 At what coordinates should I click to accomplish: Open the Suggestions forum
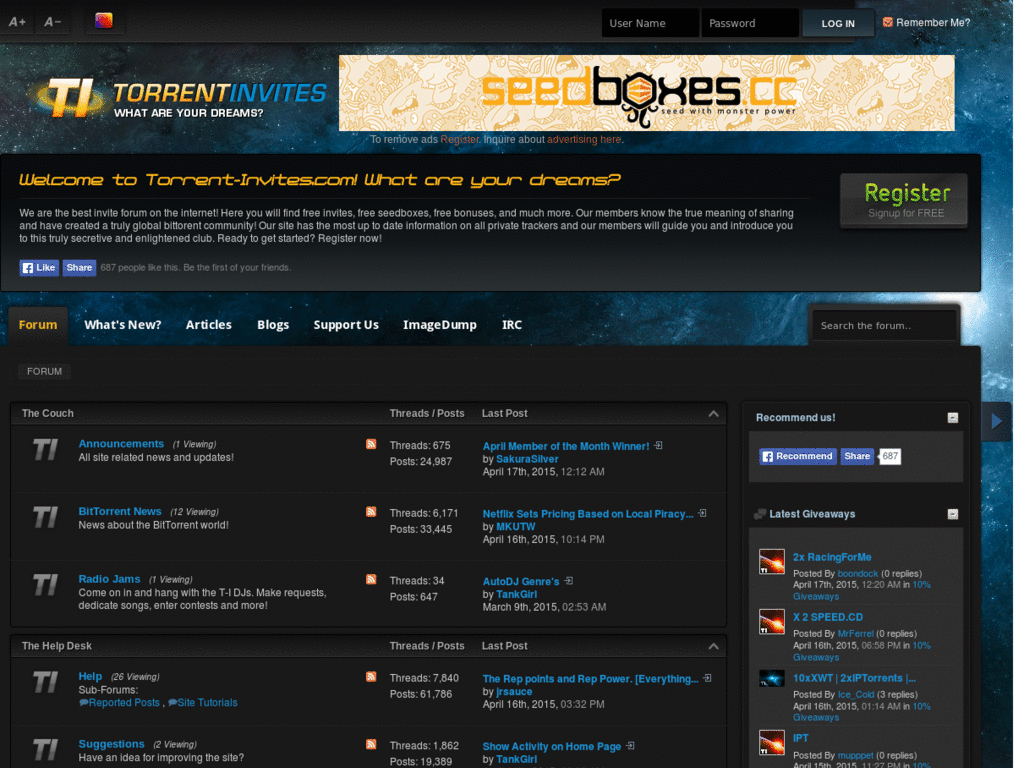tap(111, 744)
